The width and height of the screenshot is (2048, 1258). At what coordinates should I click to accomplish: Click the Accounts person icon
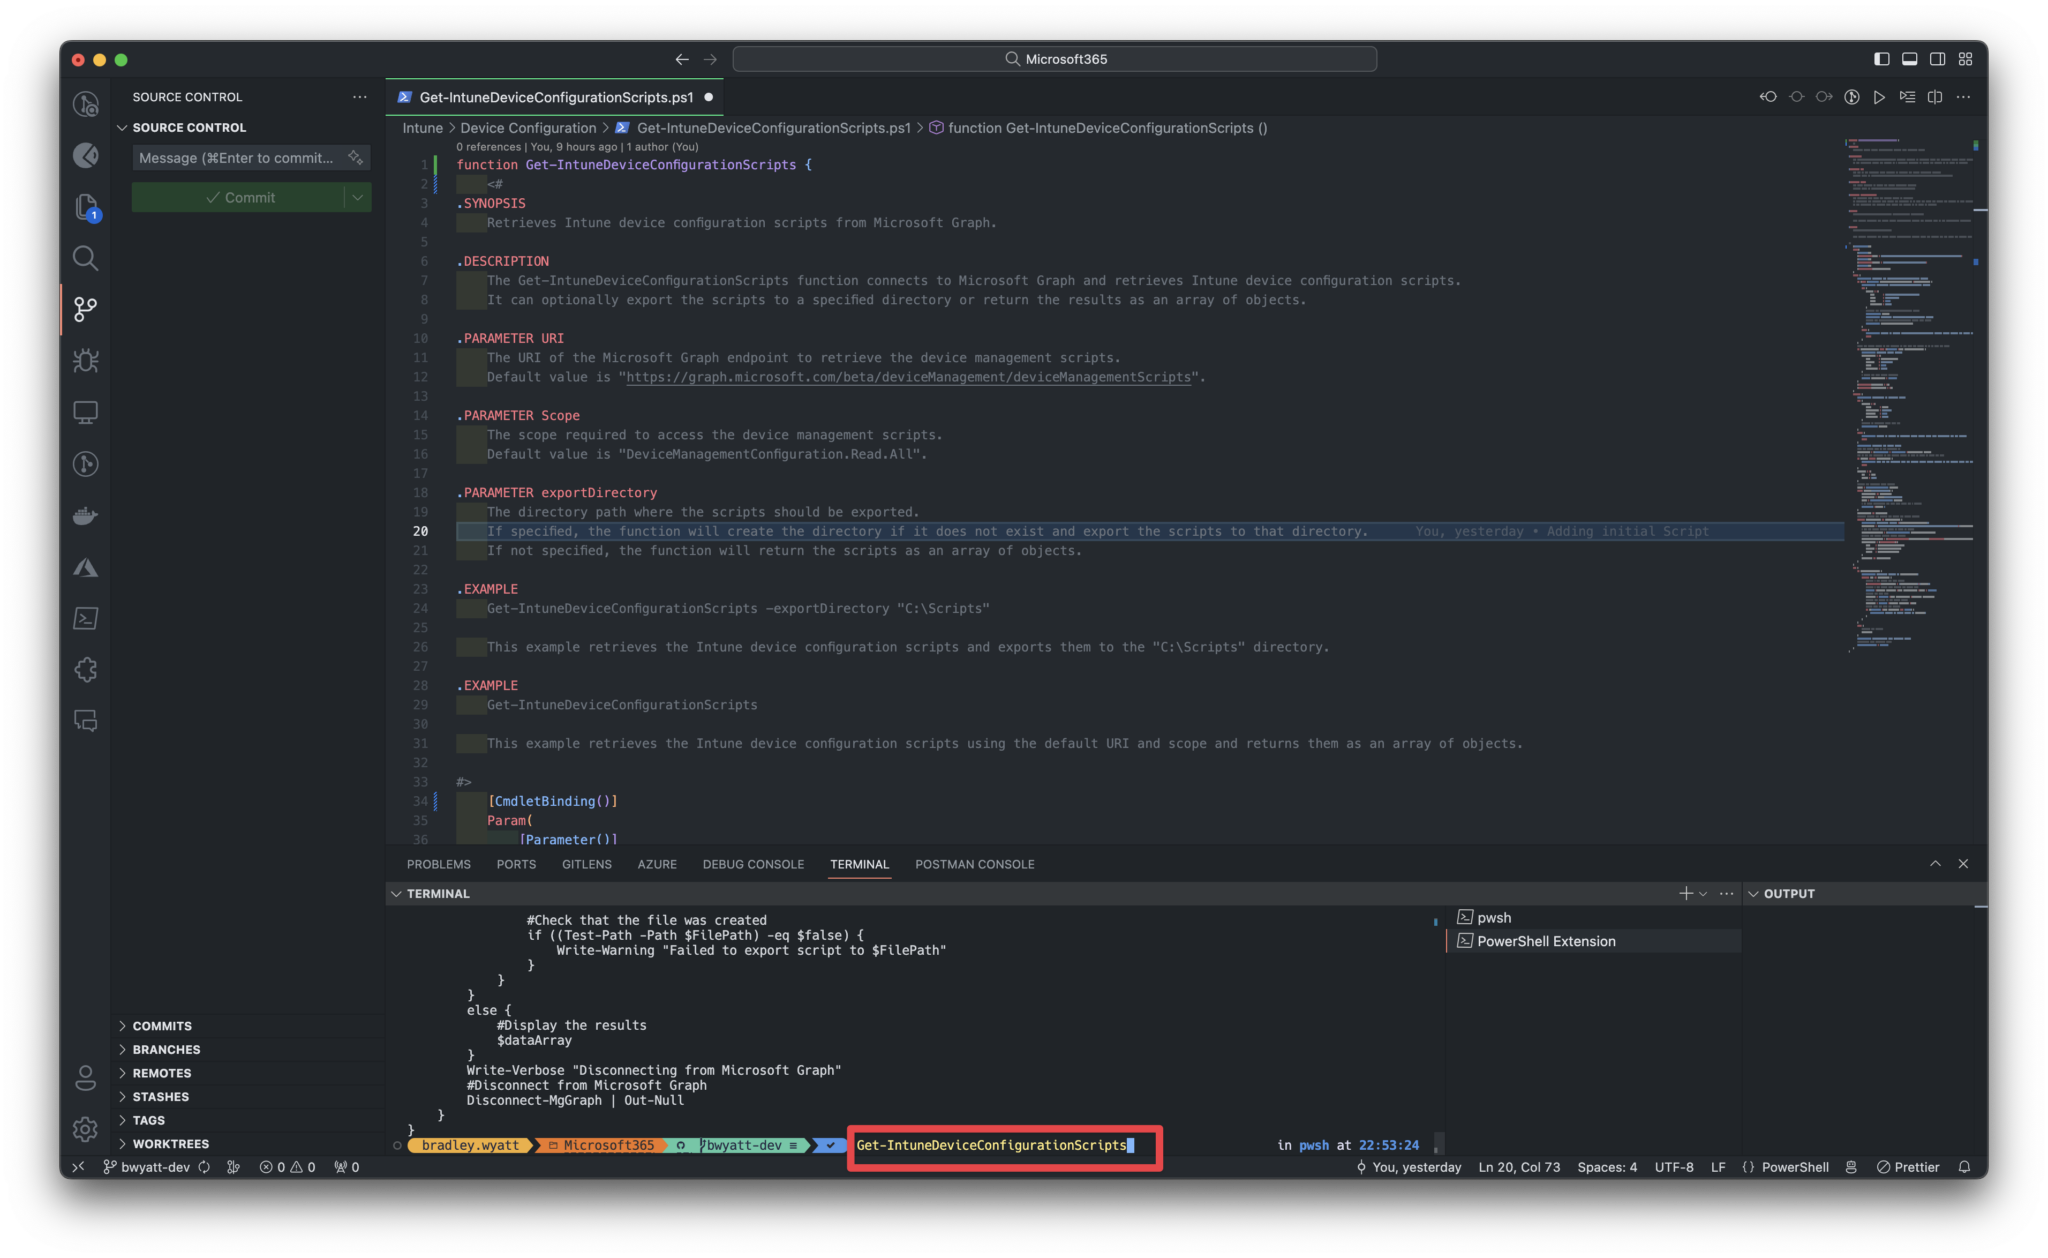click(x=86, y=1078)
